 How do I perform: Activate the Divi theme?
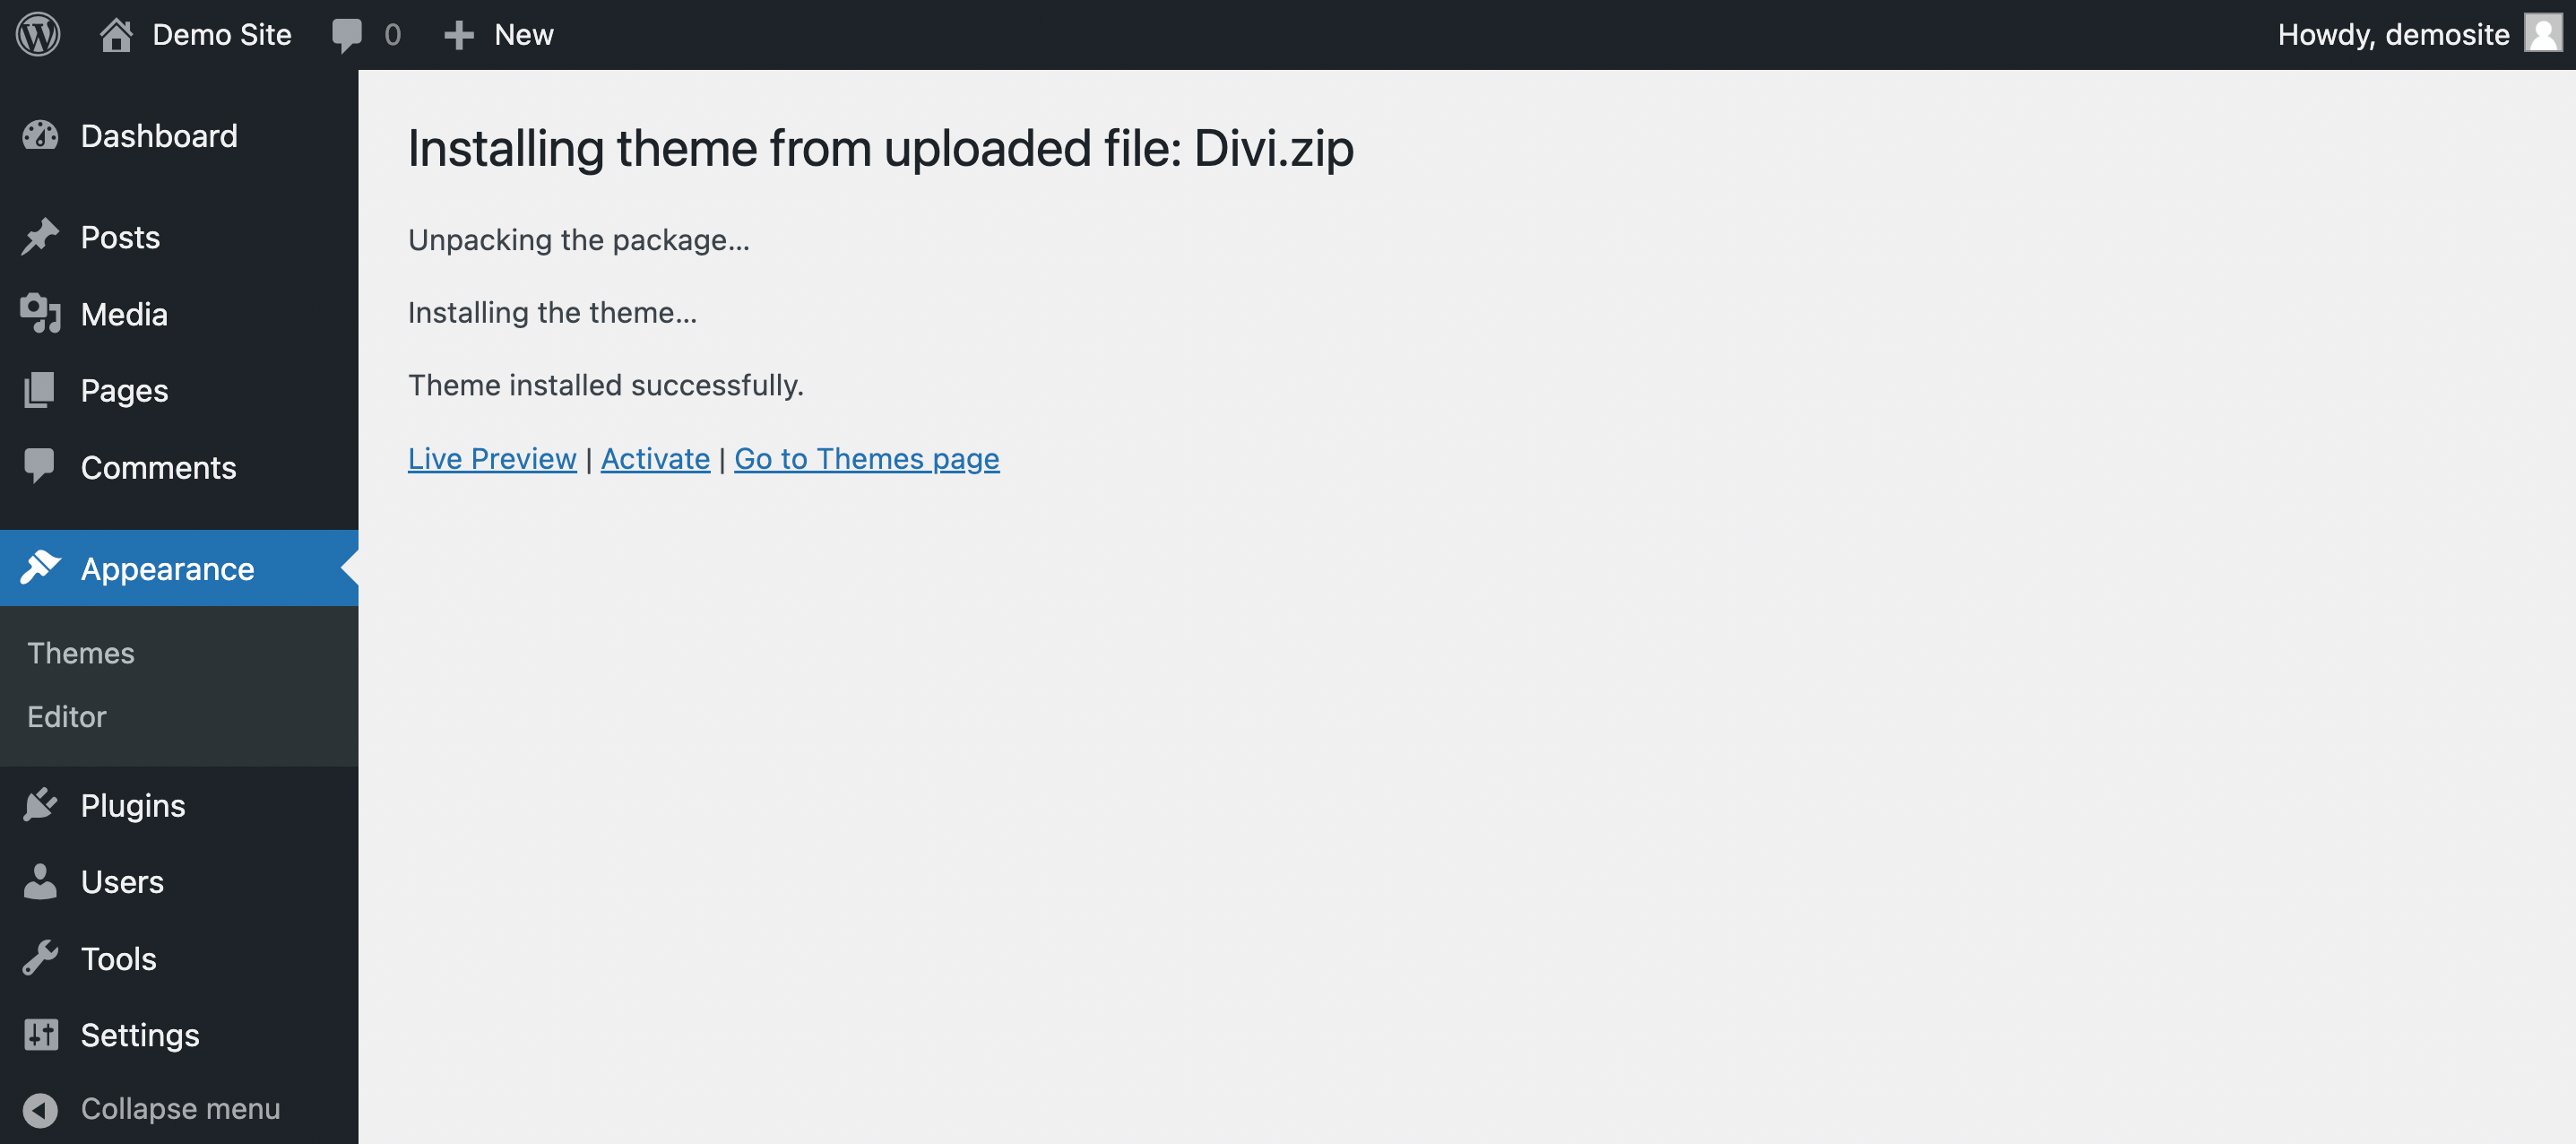[655, 459]
